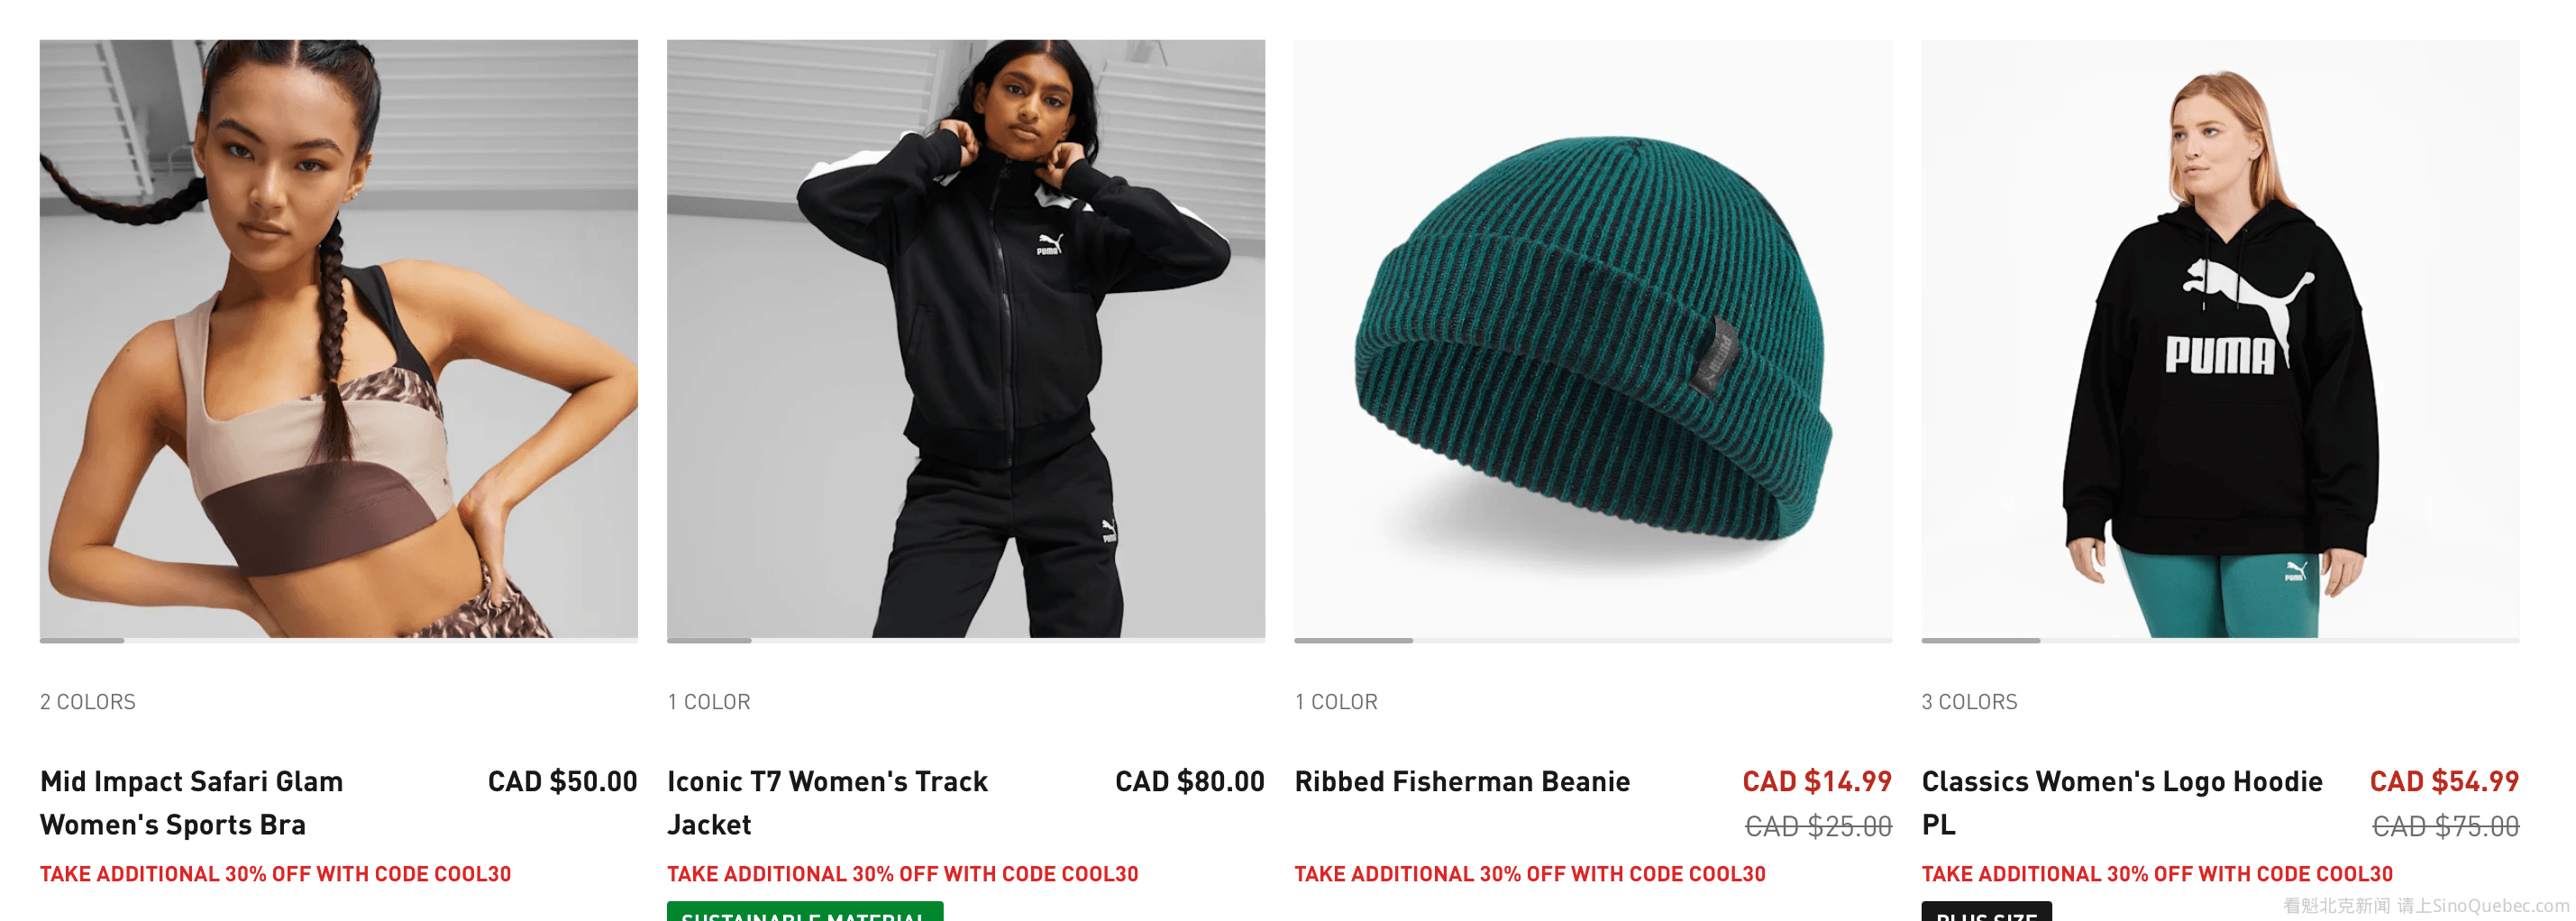This screenshot has width=2576, height=921.
Task: Click the 2 COLORS label for the sports bra
Action: coord(88,702)
